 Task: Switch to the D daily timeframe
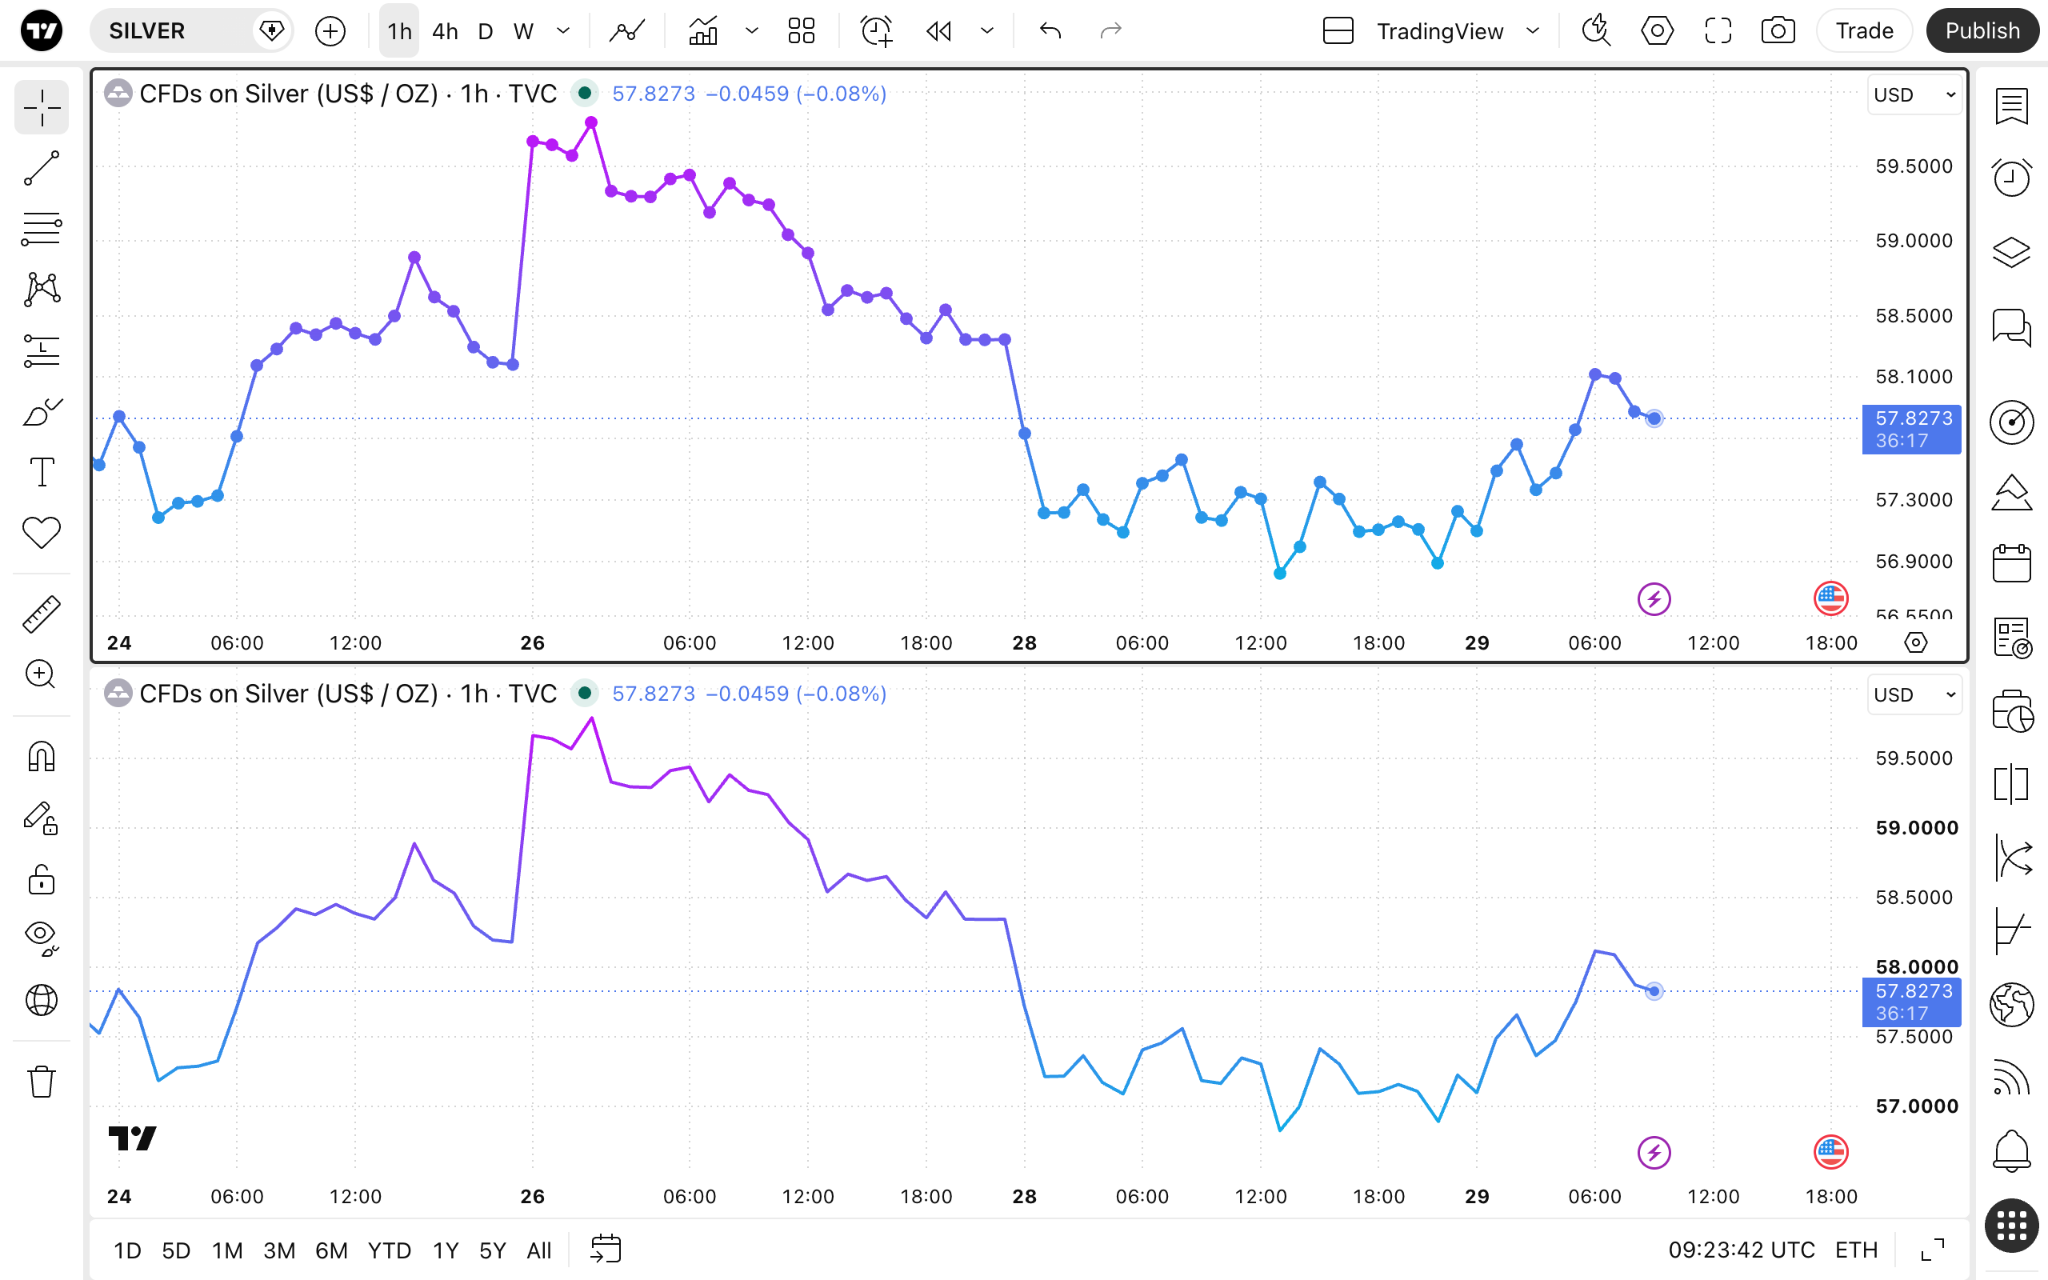[x=485, y=31]
